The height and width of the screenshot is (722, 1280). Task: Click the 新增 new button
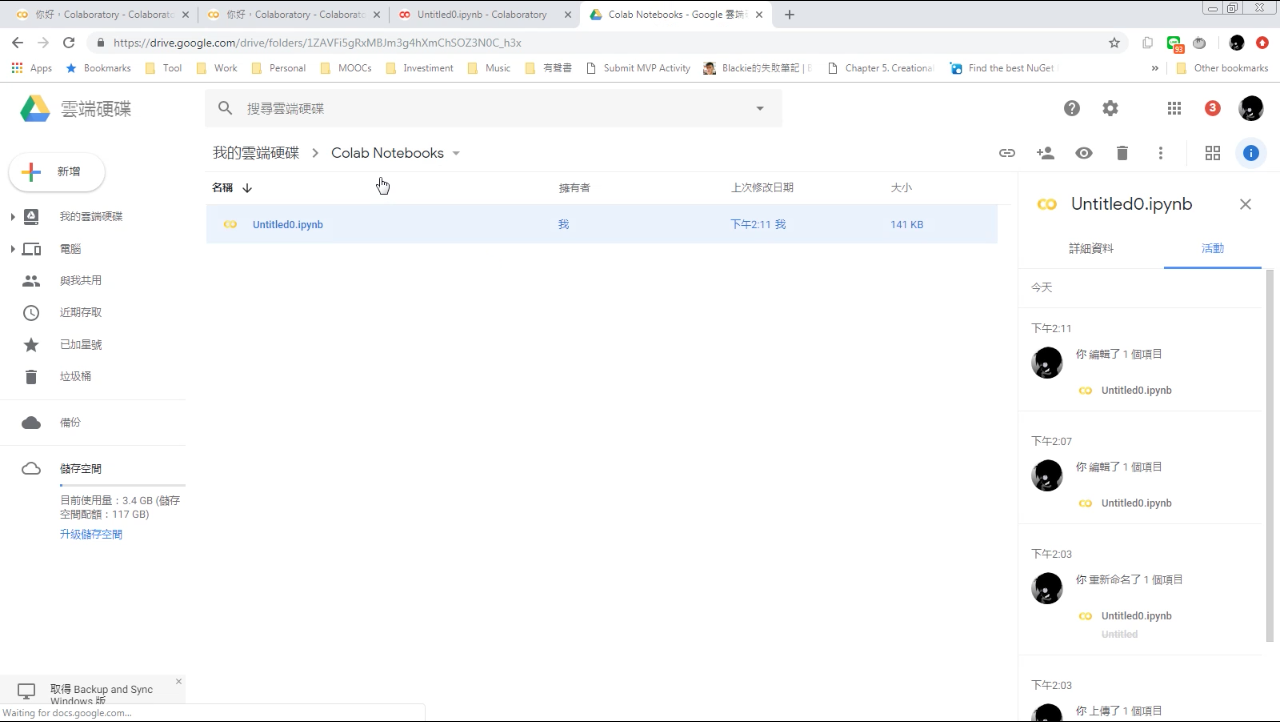[x=57, y=172]
